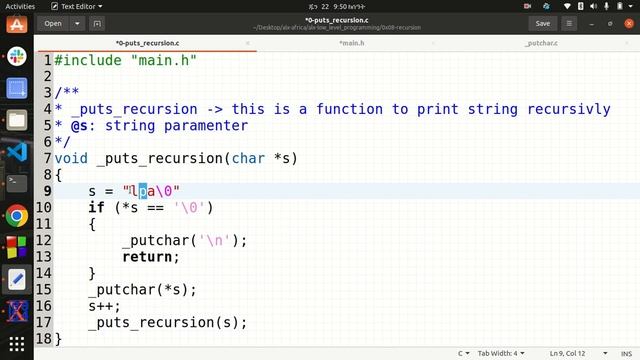Click the string "lpa\0" on line 9

click(x=151, y=191)
